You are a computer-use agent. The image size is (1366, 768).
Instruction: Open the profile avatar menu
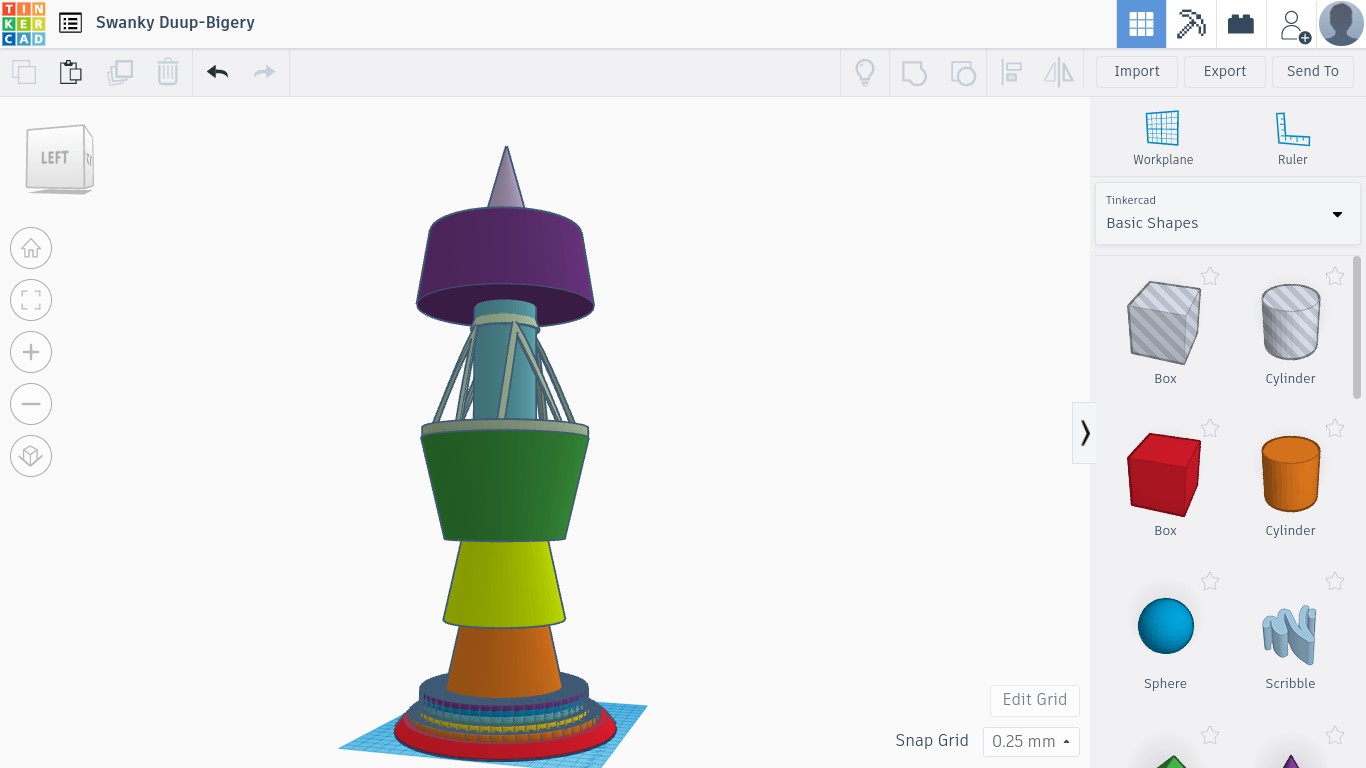[1340, 23]
